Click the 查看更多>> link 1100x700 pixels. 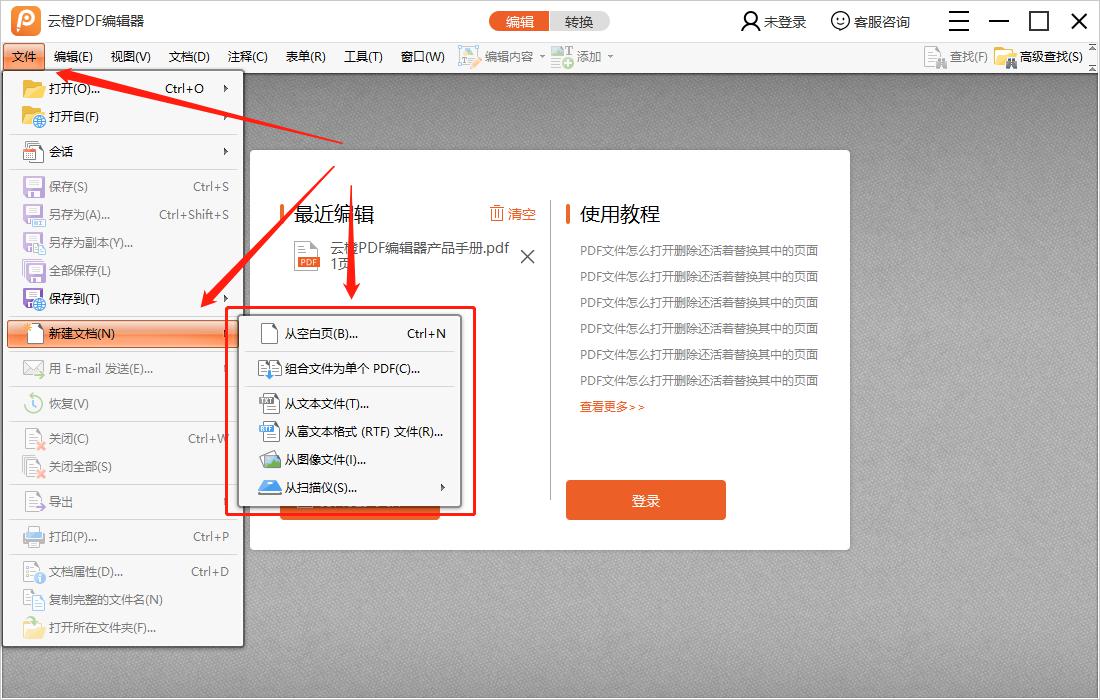pos(611,407)
